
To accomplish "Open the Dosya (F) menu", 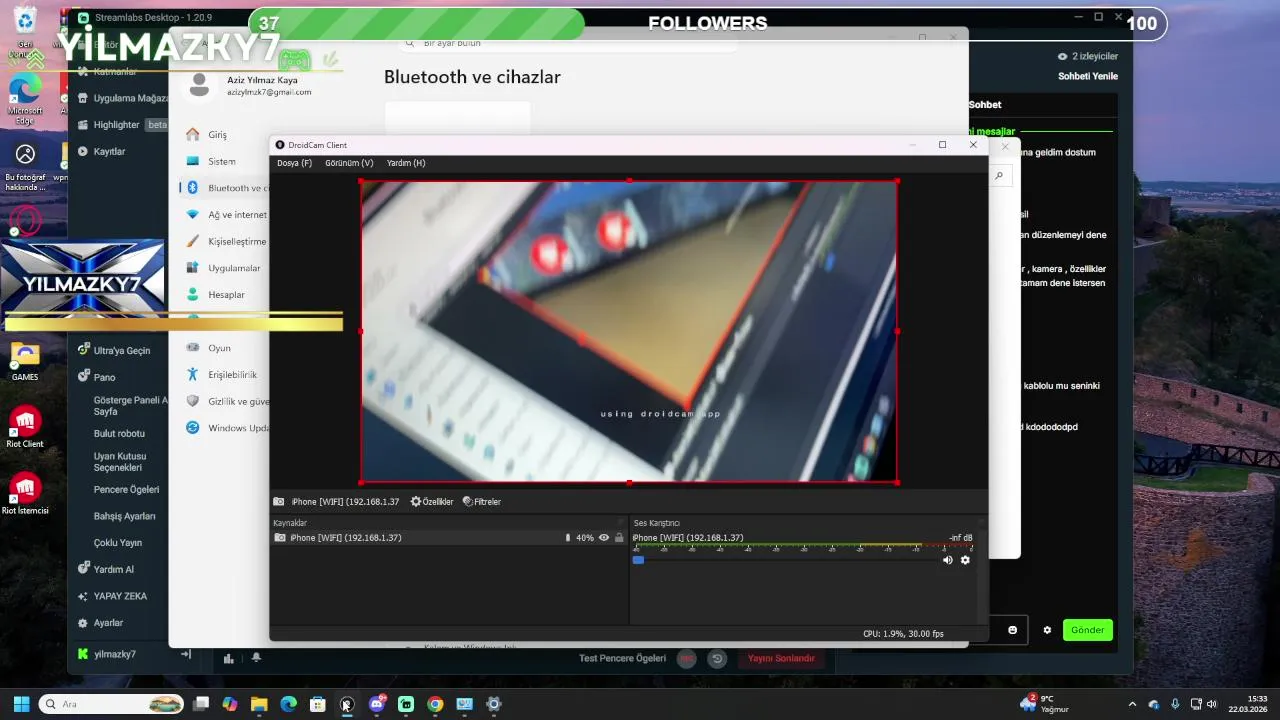I will (x=294, y=163).
